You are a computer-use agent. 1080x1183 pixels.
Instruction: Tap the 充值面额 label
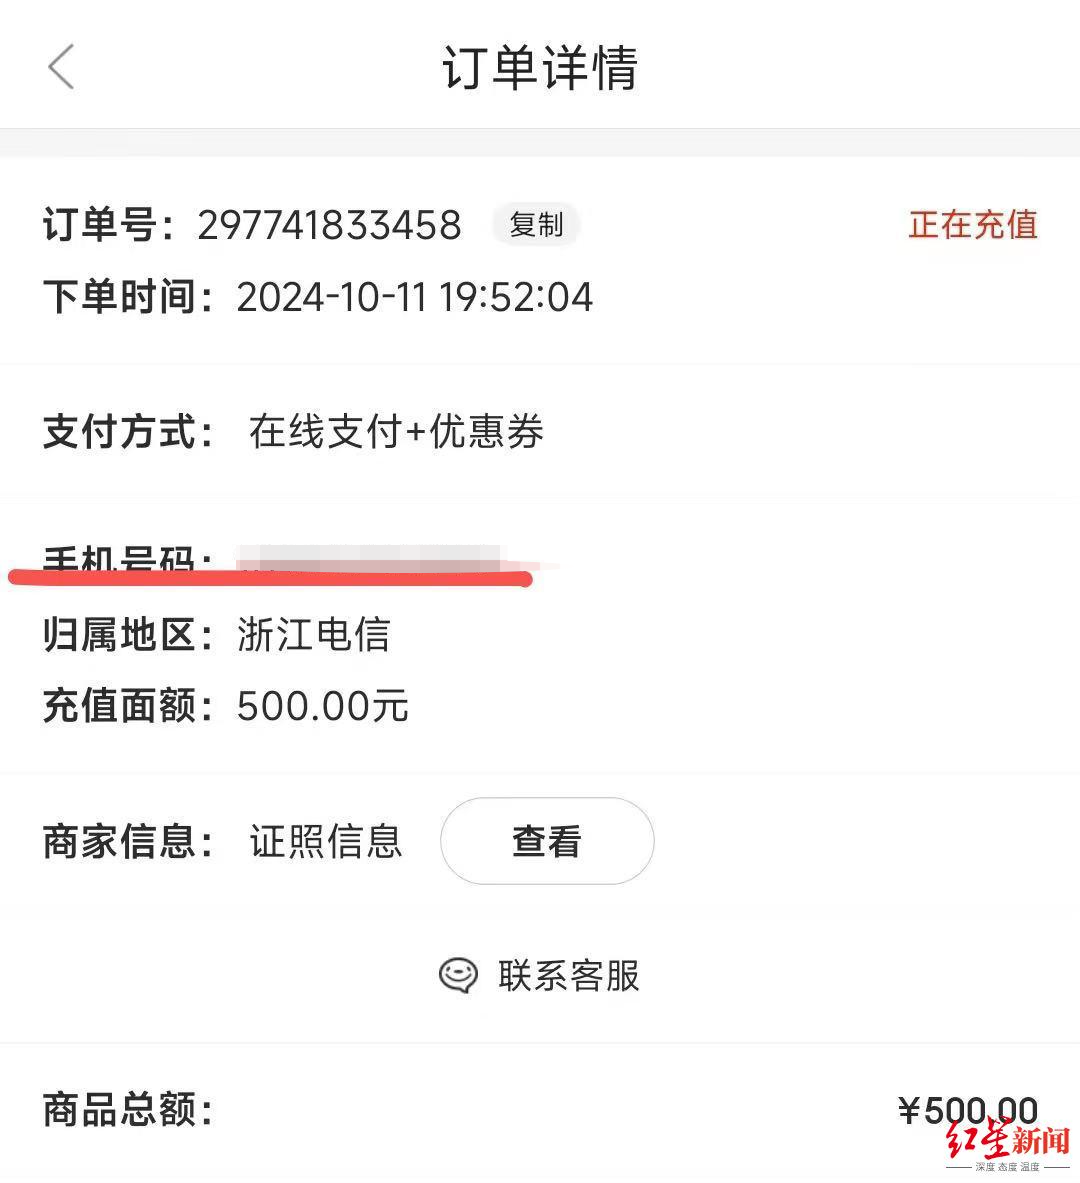pyautogui.click(x=128, y=706)
